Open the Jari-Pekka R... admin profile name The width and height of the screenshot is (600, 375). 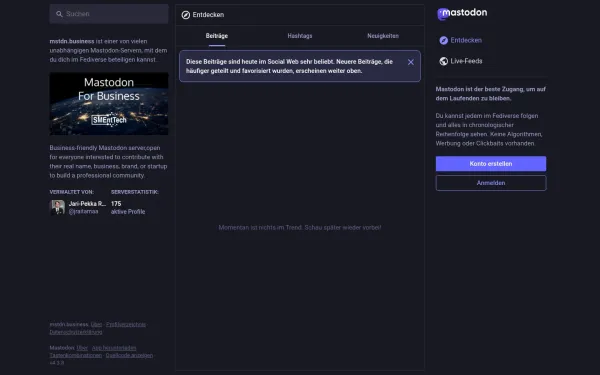[x=87, y=204]
